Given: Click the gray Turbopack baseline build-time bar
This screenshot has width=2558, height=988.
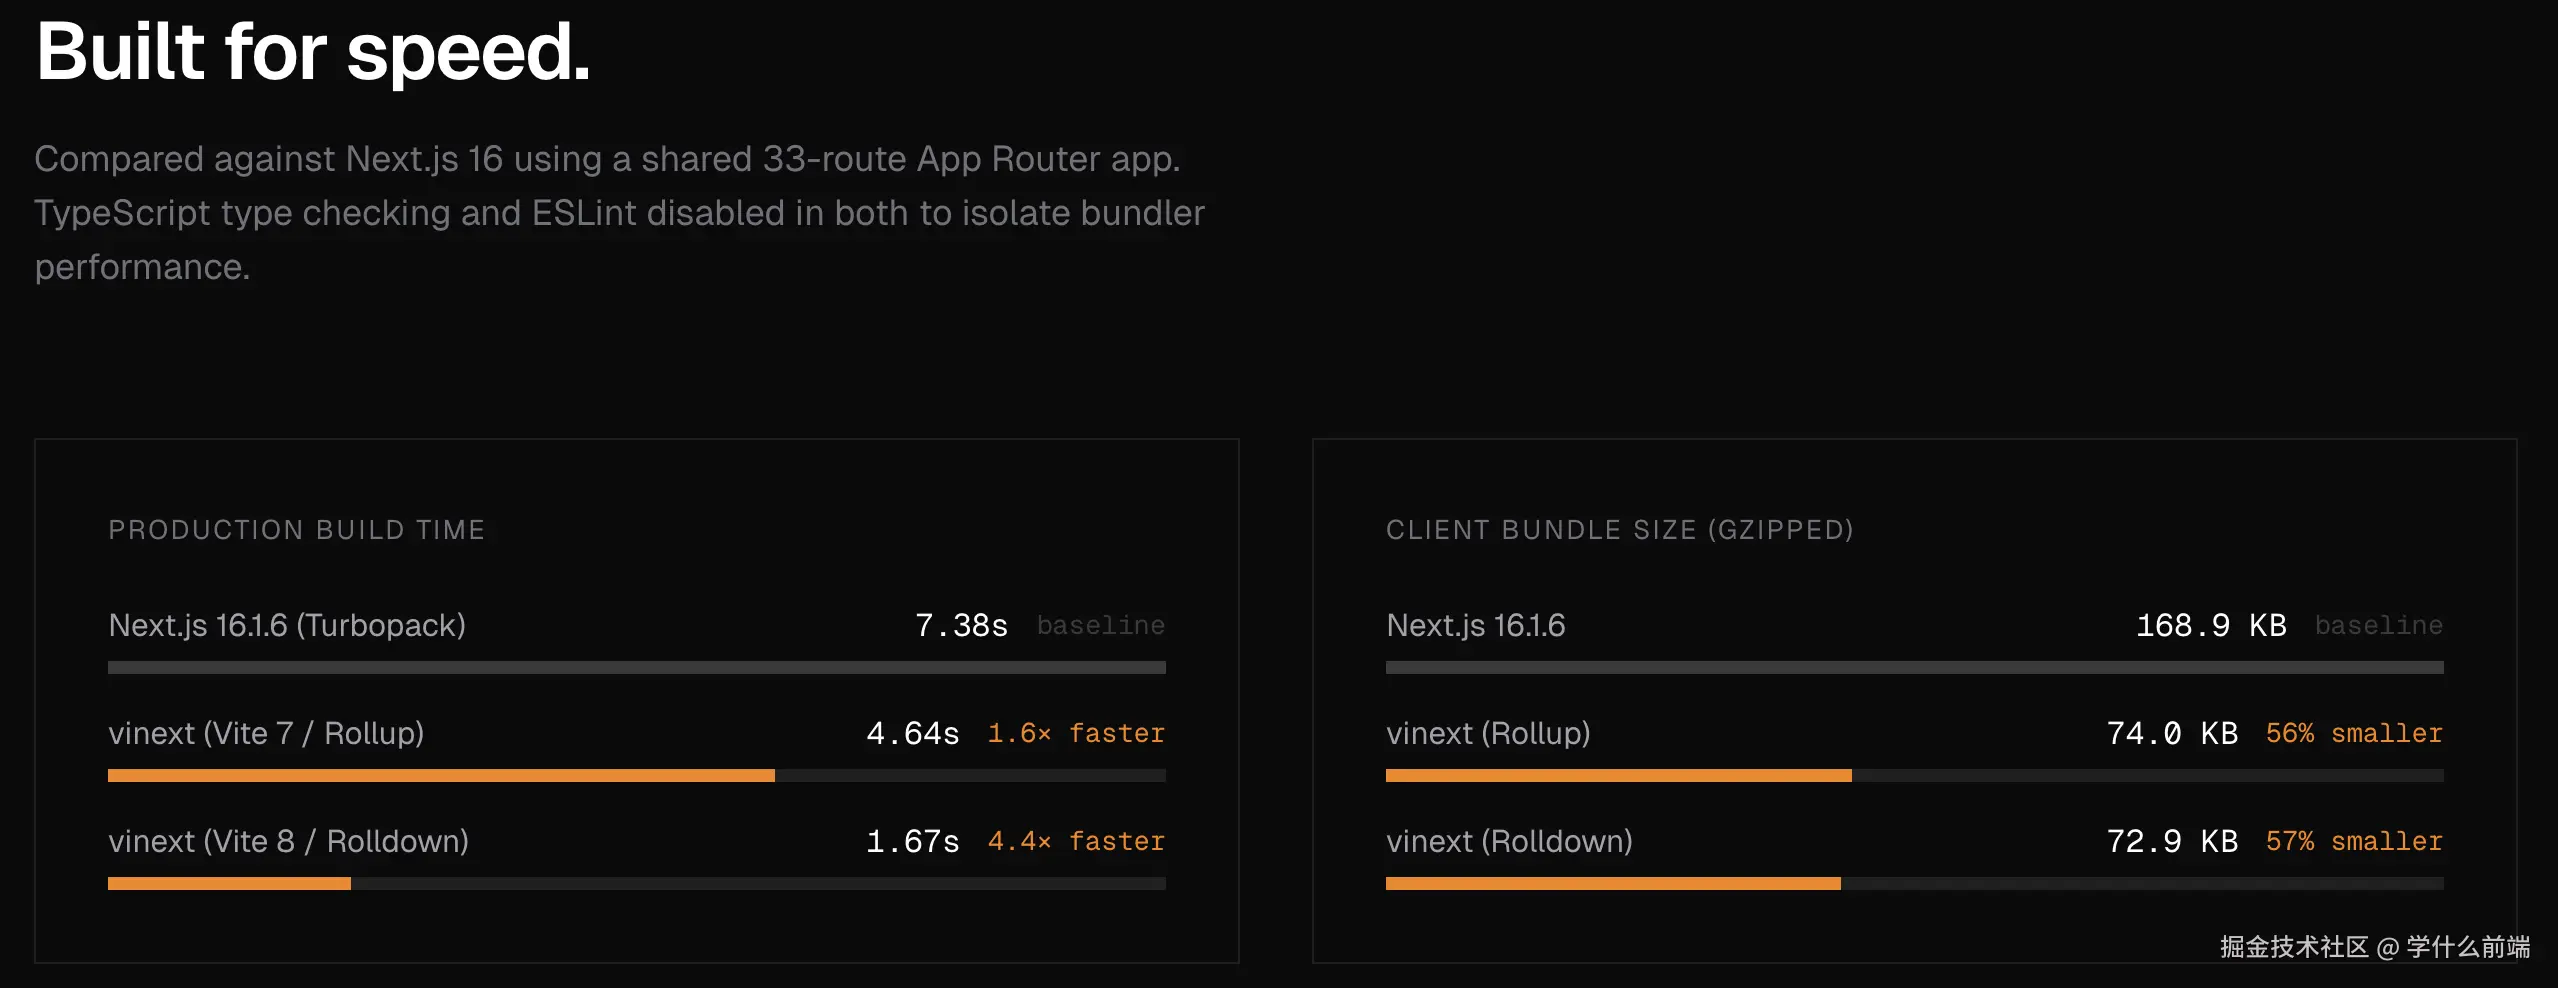Looking at the screenshot, I should click(x=636, y=667).
